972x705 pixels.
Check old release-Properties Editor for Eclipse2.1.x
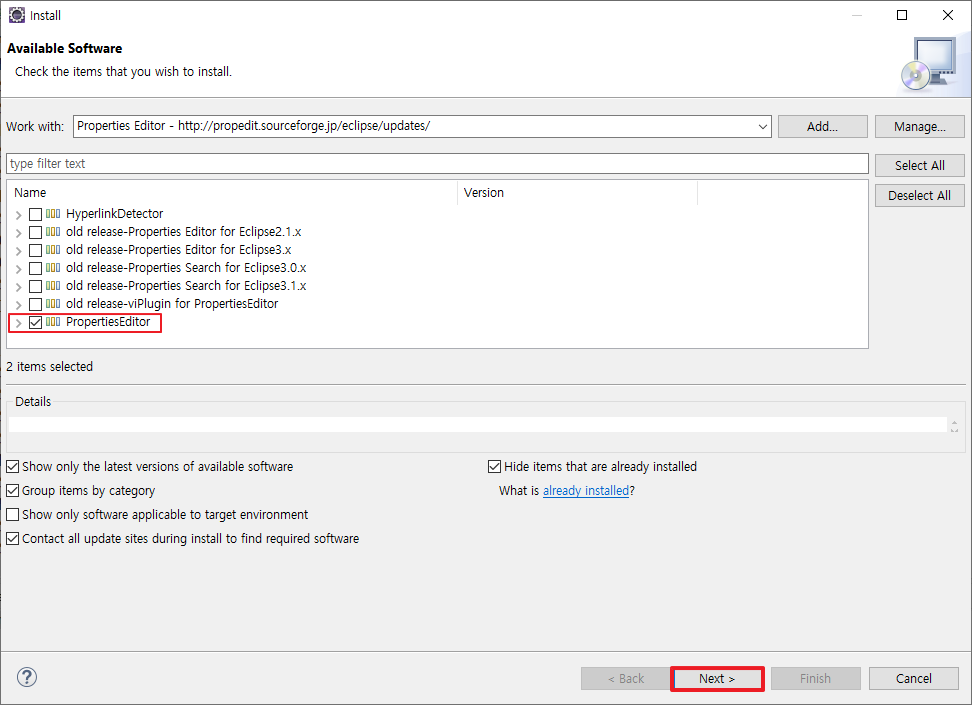(35, 233)
